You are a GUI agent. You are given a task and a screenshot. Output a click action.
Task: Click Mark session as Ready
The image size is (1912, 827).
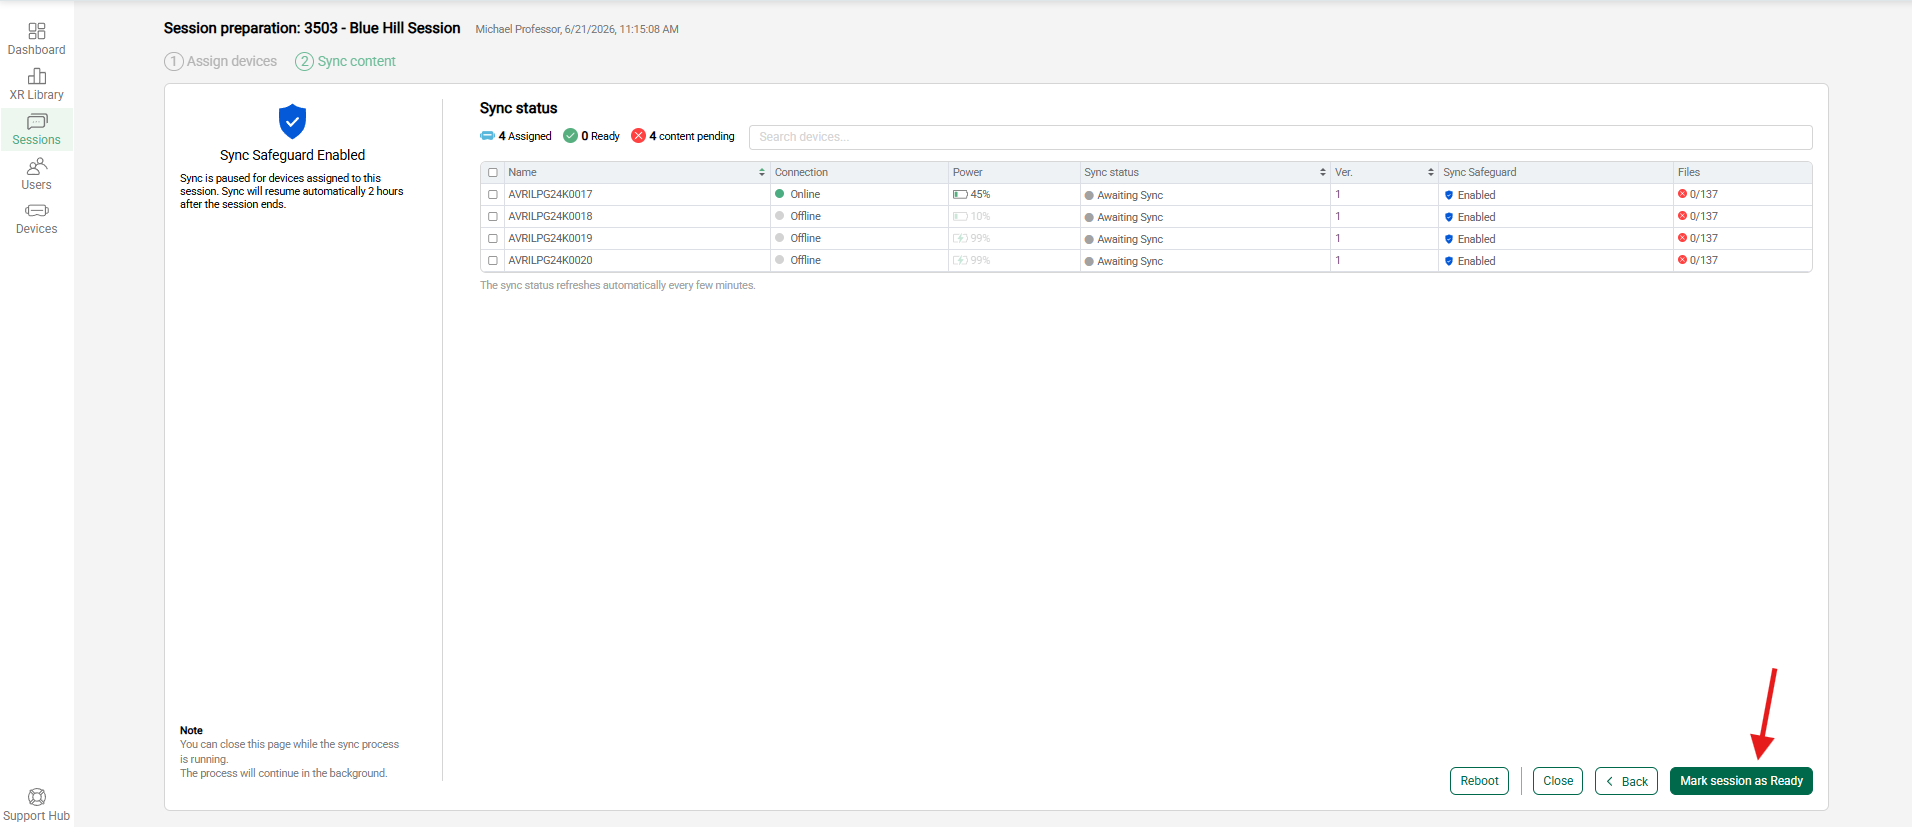(x=1741, y=781)
